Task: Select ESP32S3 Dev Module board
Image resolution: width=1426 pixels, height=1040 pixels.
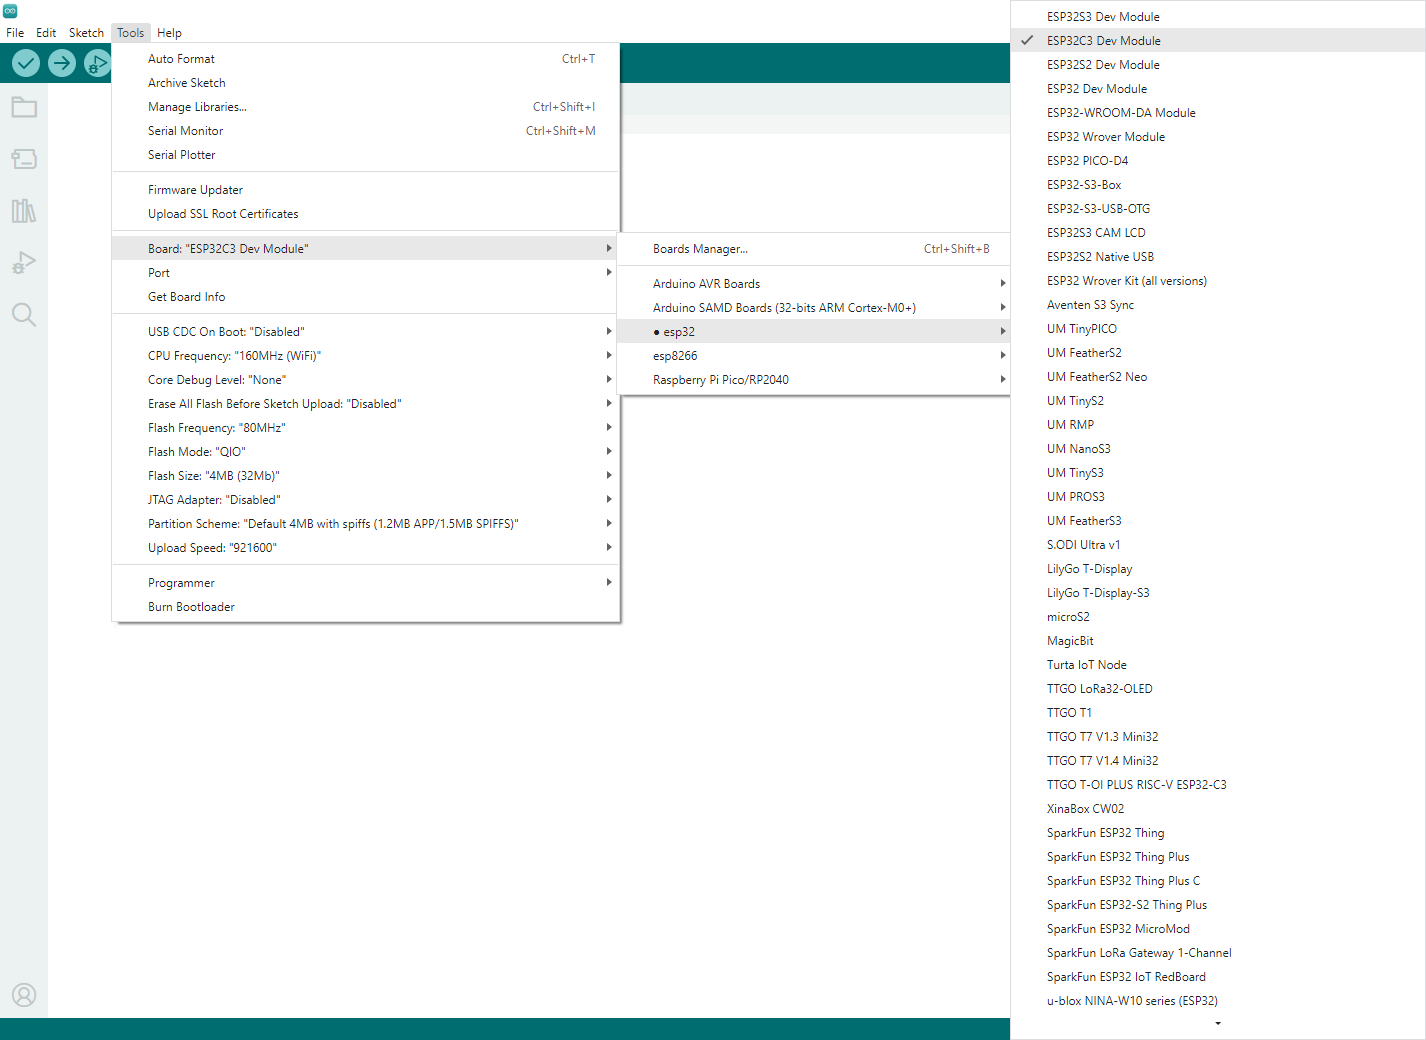Action: [1218, 17]
